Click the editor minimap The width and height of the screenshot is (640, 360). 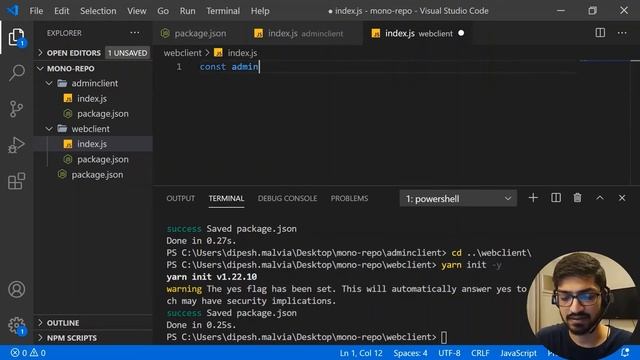click(604, 61)
